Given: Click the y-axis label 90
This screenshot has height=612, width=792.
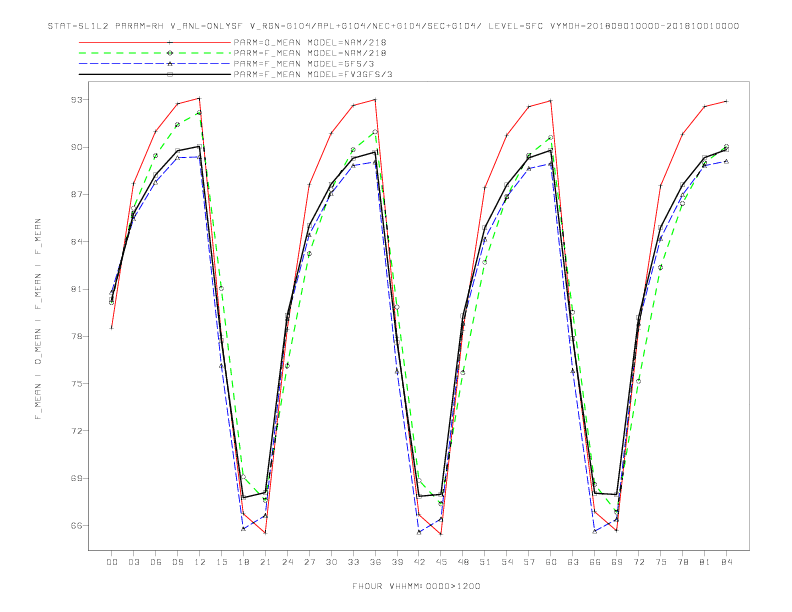Looking at the screenshot, I should [76, 147].
